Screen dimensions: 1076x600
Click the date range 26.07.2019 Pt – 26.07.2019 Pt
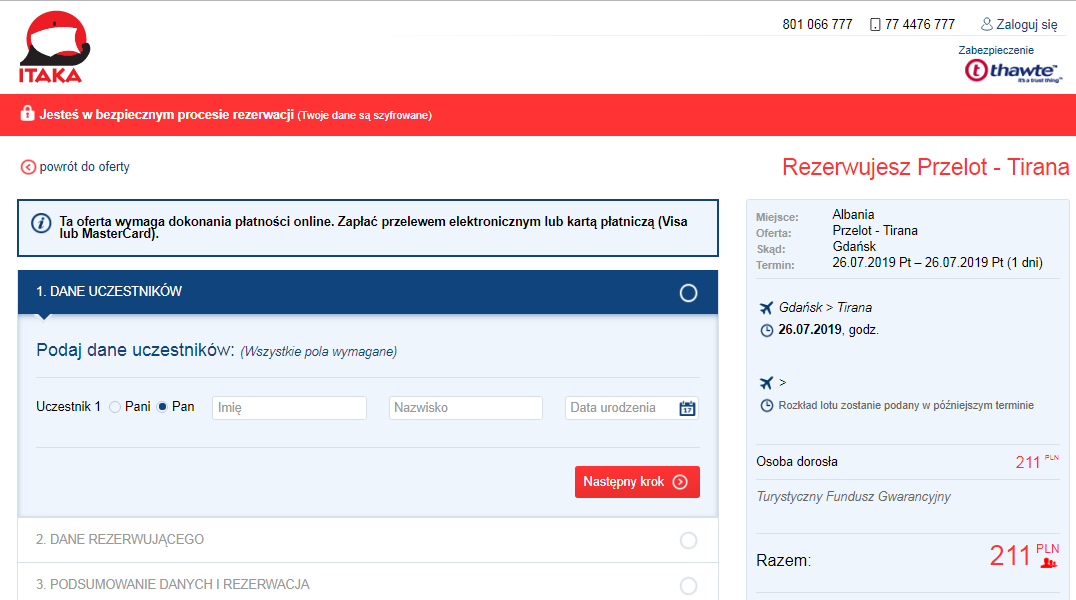[x=918, y=262]
